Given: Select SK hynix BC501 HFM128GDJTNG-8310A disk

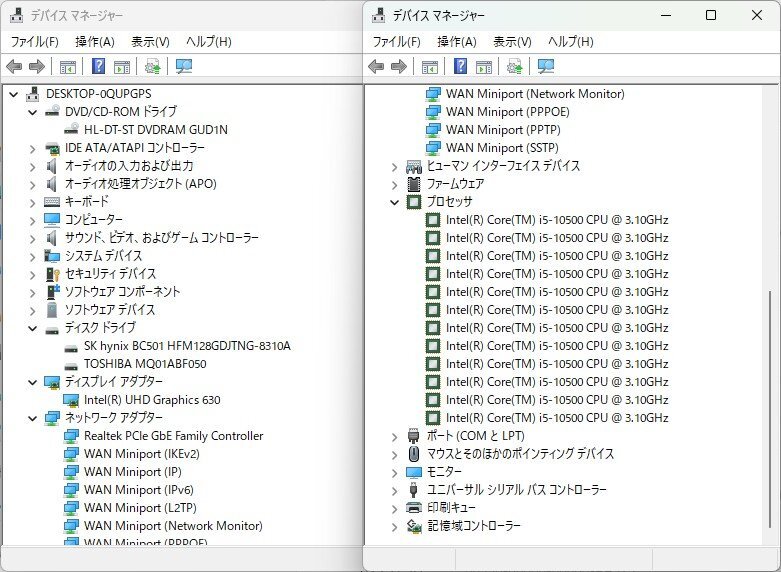Looking at the screenshot, I should (x=187, y=346).
